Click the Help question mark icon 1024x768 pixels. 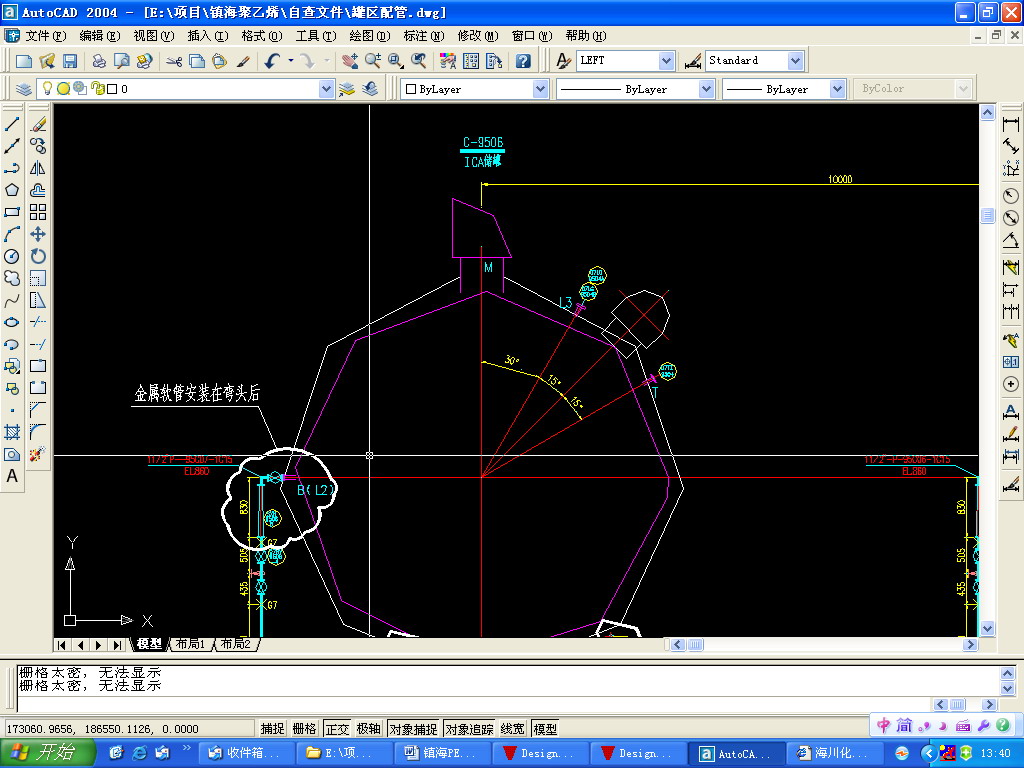click(523, 61)
